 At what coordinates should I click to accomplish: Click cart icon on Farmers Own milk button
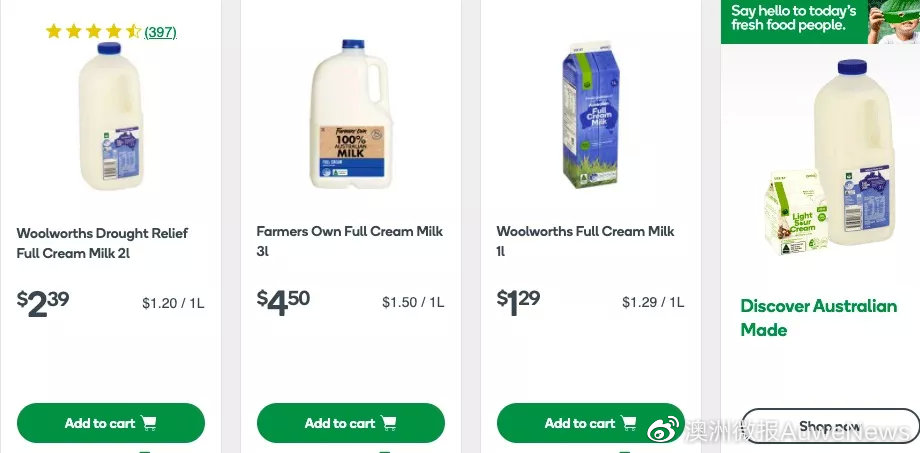click(389, 423)
